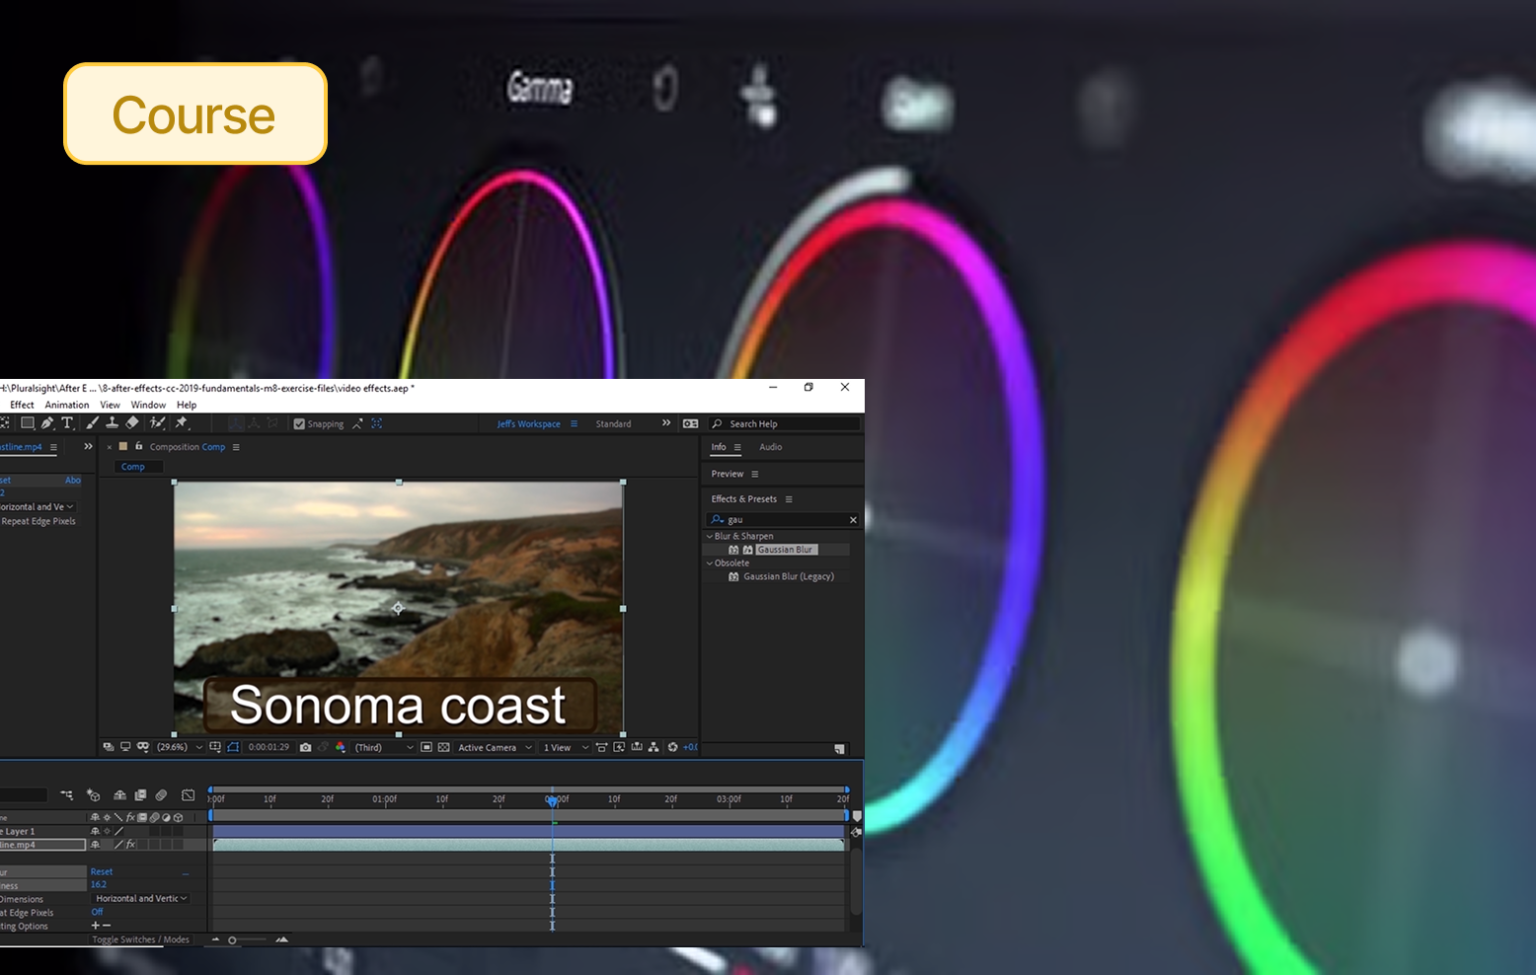Open the magnification ratio dropdown (29.6%)

coord(179,747)
